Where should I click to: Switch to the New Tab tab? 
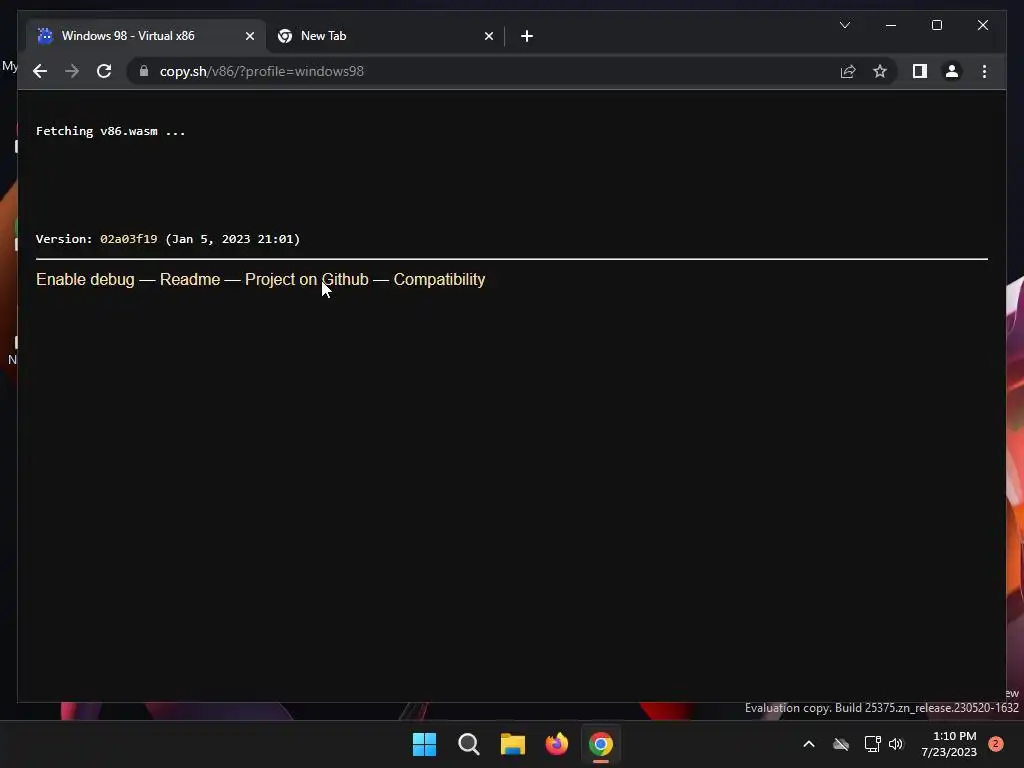click(385, 36)
